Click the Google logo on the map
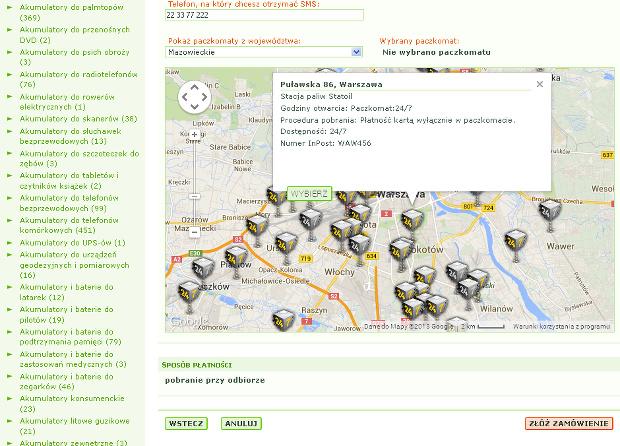Viewport: 620px width, 446px height. [x=189, y=321]
